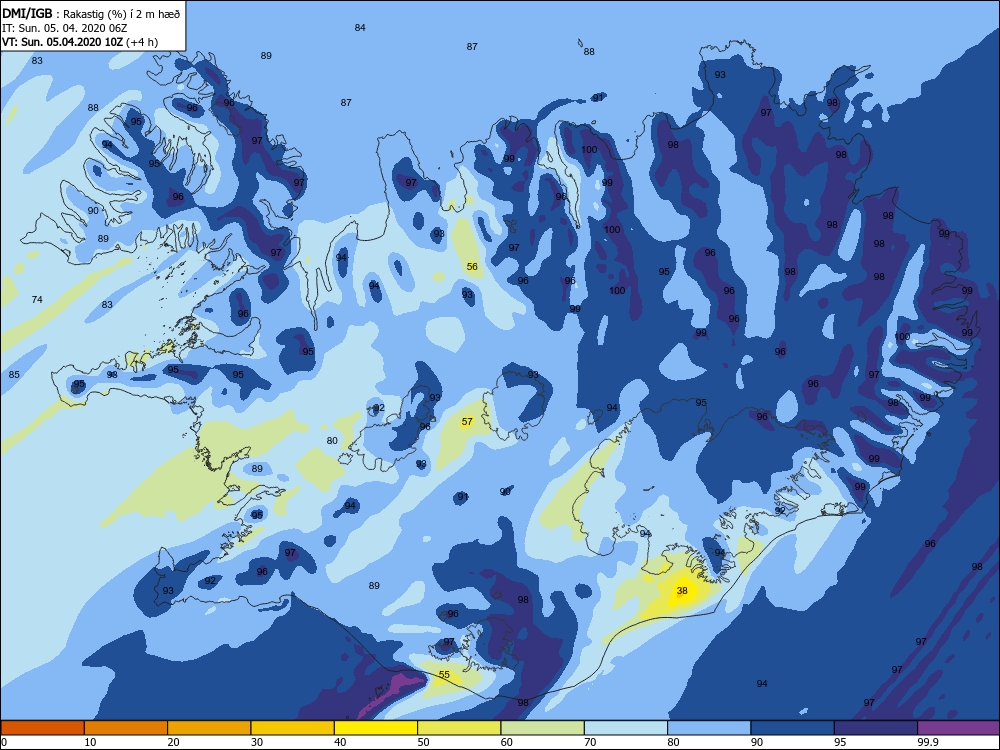Image resolution: width=1000 pixels, height=750 pixels.
Task: Click the purple above-99.9 legend swatch
Action: click(x=958, y=728)
